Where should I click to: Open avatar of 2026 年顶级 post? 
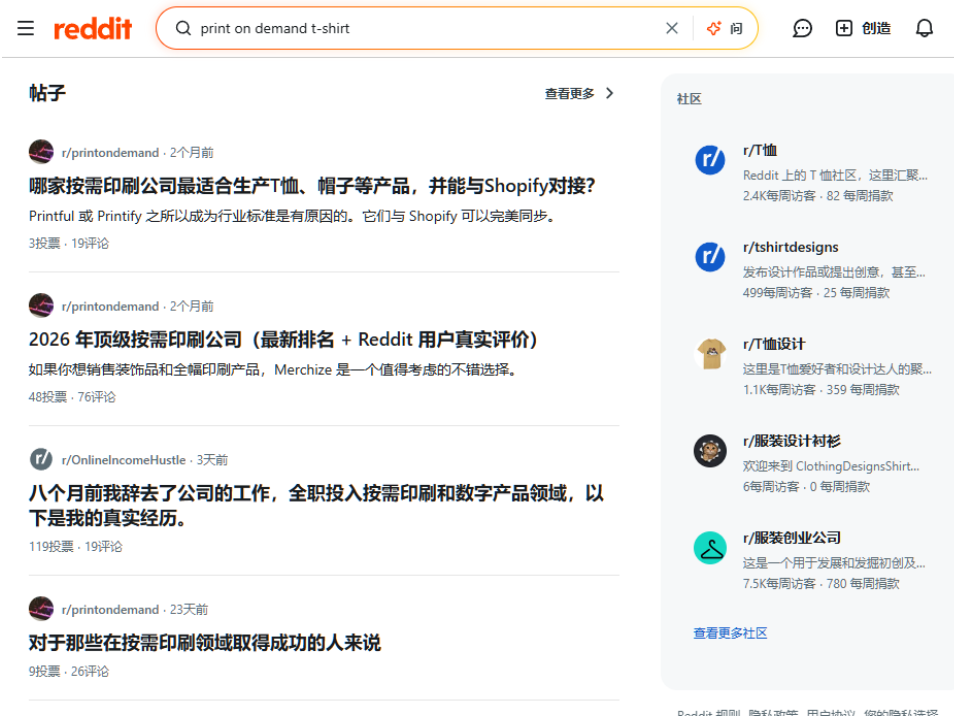41,305
